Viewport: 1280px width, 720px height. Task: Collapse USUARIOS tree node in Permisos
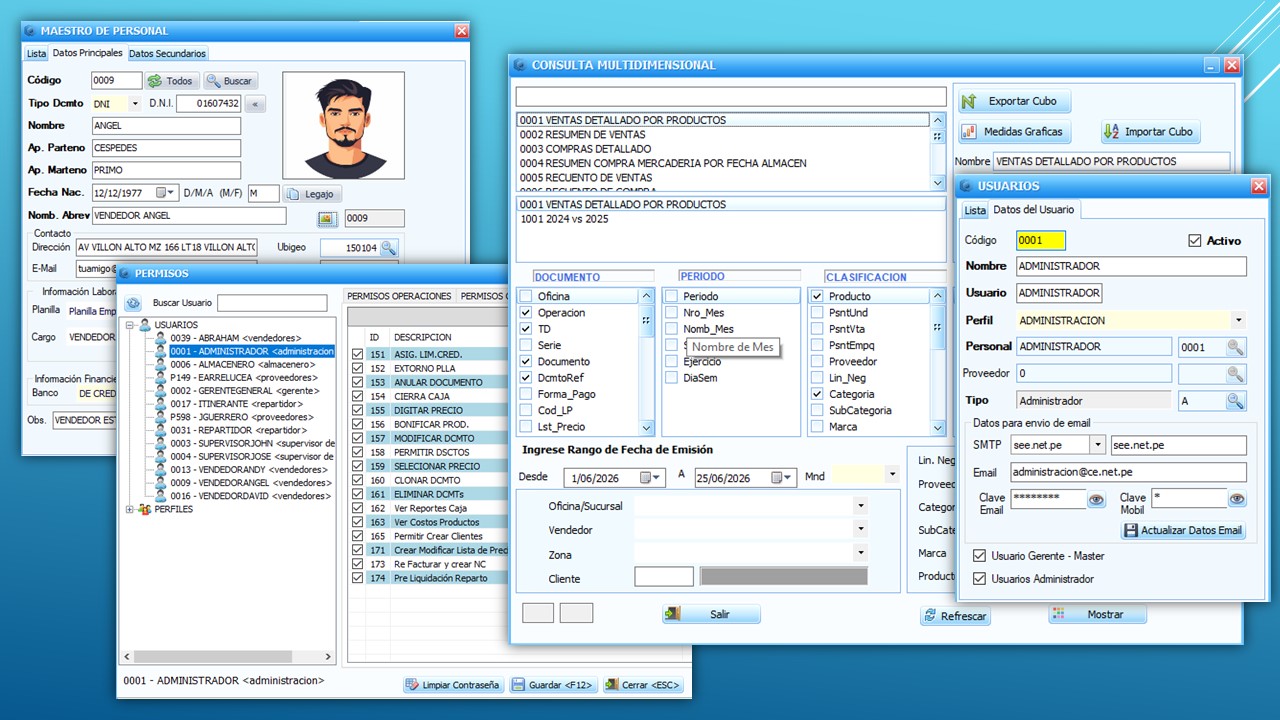tap(129, 325)
